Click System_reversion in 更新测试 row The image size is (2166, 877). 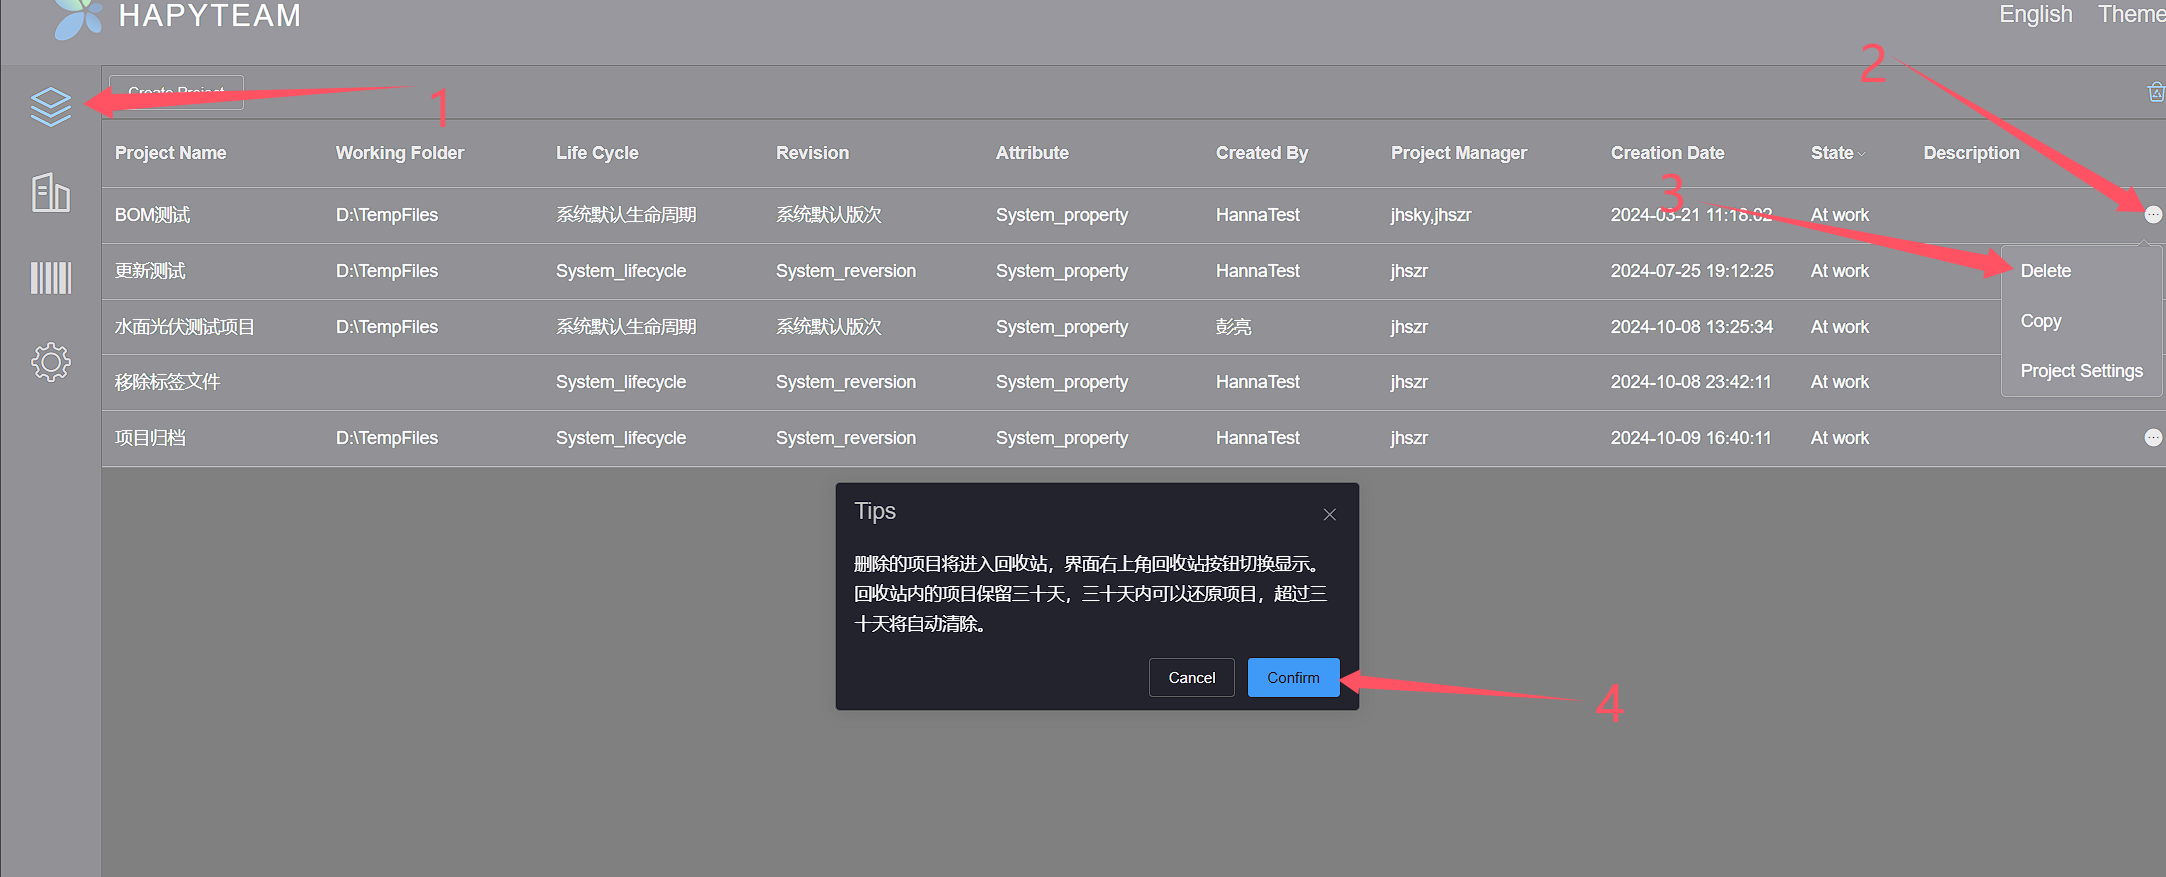pyautogui.click(x=845, y=271)
